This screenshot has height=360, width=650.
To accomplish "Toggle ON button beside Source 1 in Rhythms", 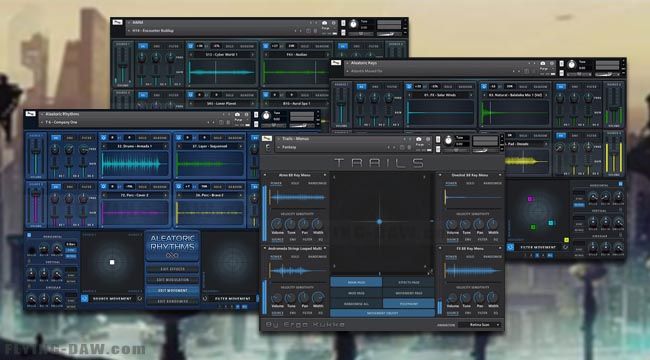I will click(x=56, y=138).
